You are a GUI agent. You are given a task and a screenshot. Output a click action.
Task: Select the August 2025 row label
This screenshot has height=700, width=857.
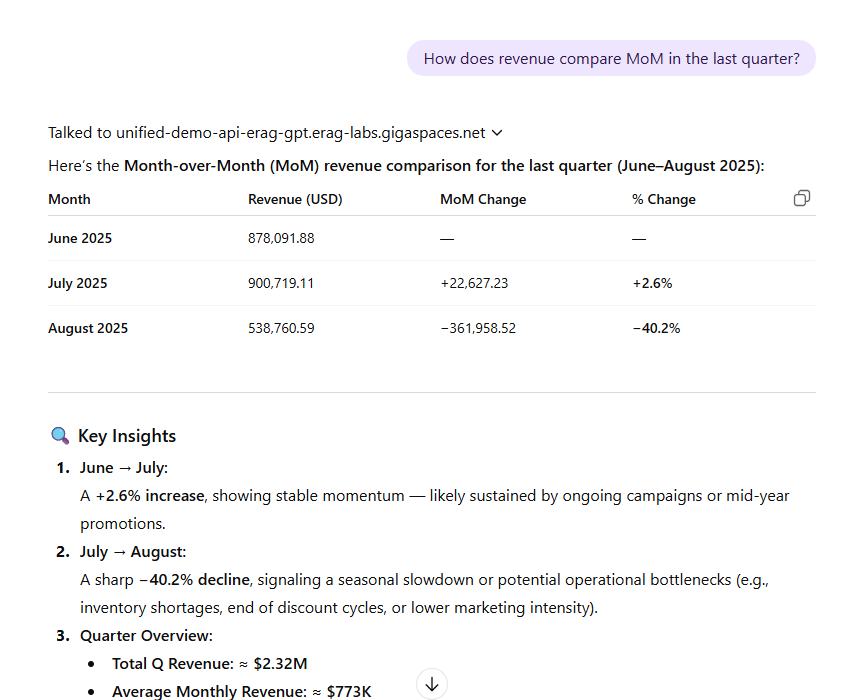coord(88,328)
